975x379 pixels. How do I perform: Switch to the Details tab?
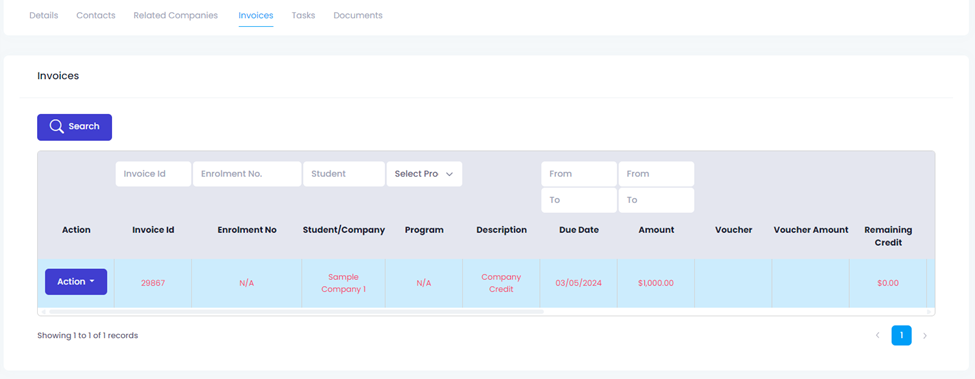(44, 16)
